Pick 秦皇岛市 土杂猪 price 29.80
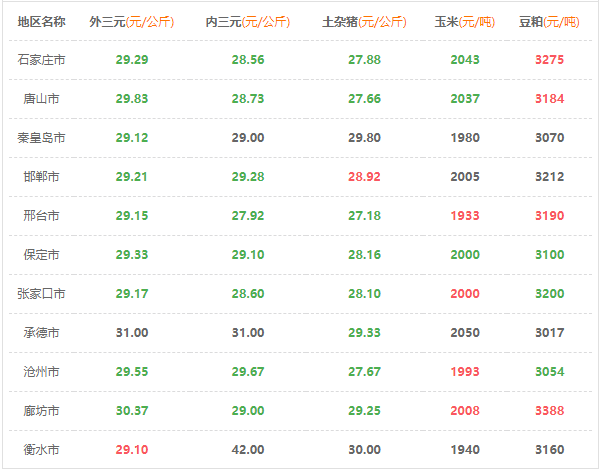 tap(364, 138)
